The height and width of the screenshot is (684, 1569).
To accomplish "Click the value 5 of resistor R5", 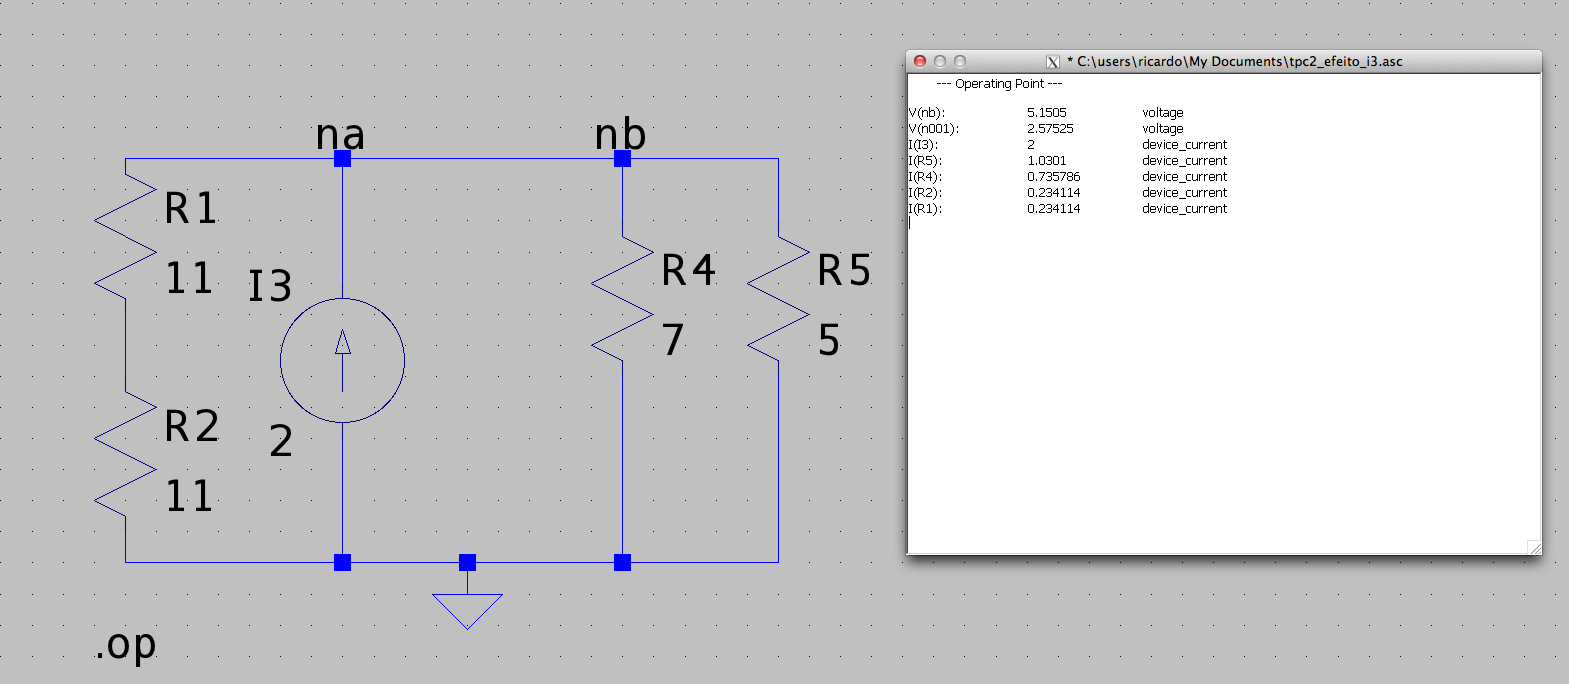I will coord(829,341).
